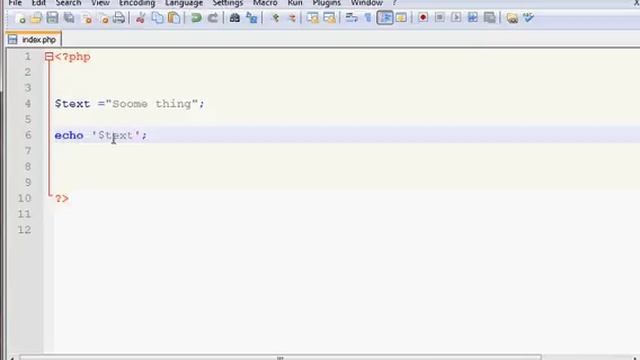
Task: Close the current document via the Close toolbar icon
Action: [x=86, y=18]
